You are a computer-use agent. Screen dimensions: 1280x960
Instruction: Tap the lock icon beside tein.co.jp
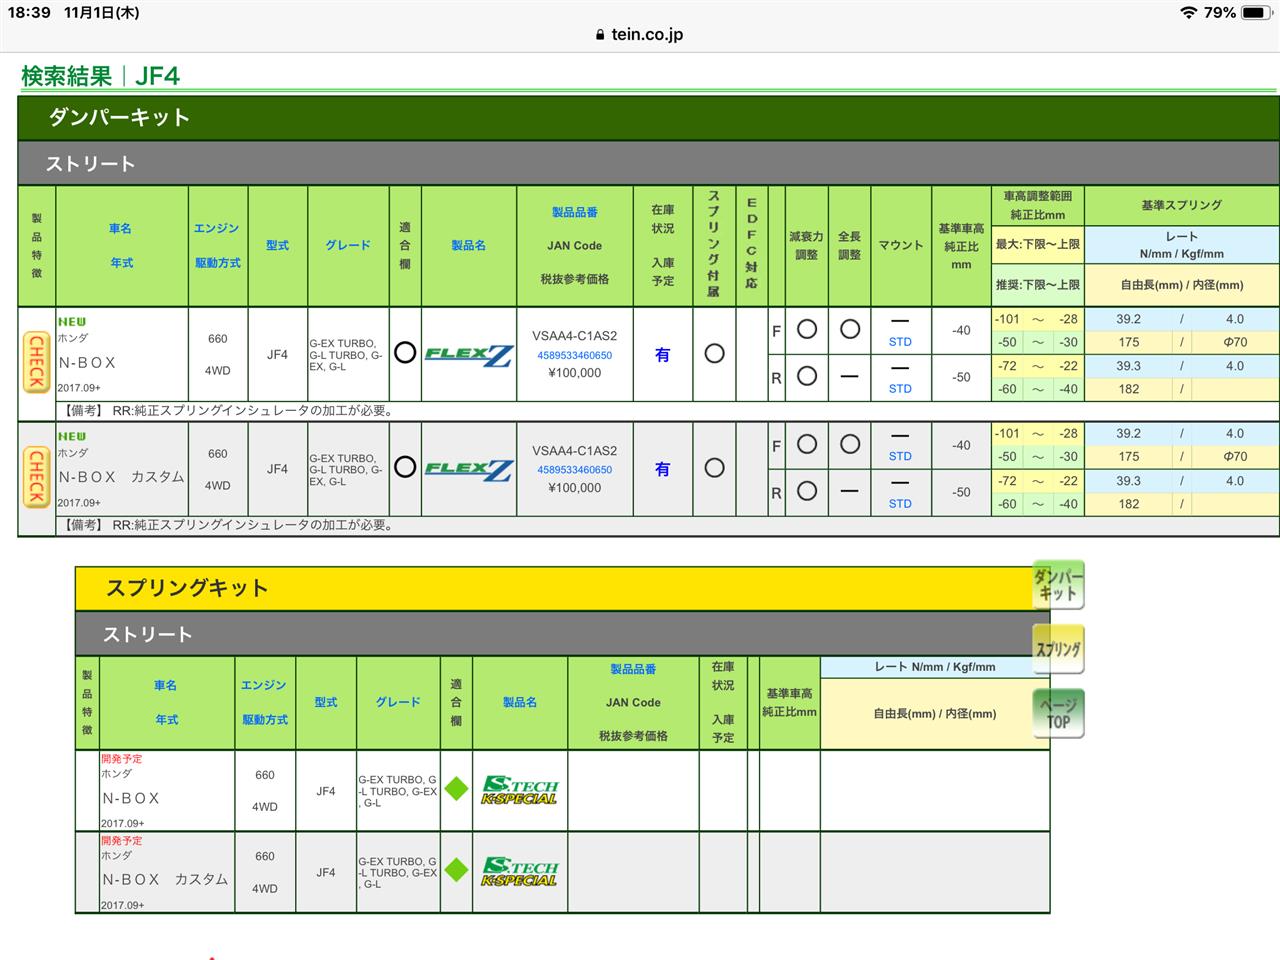600,35
